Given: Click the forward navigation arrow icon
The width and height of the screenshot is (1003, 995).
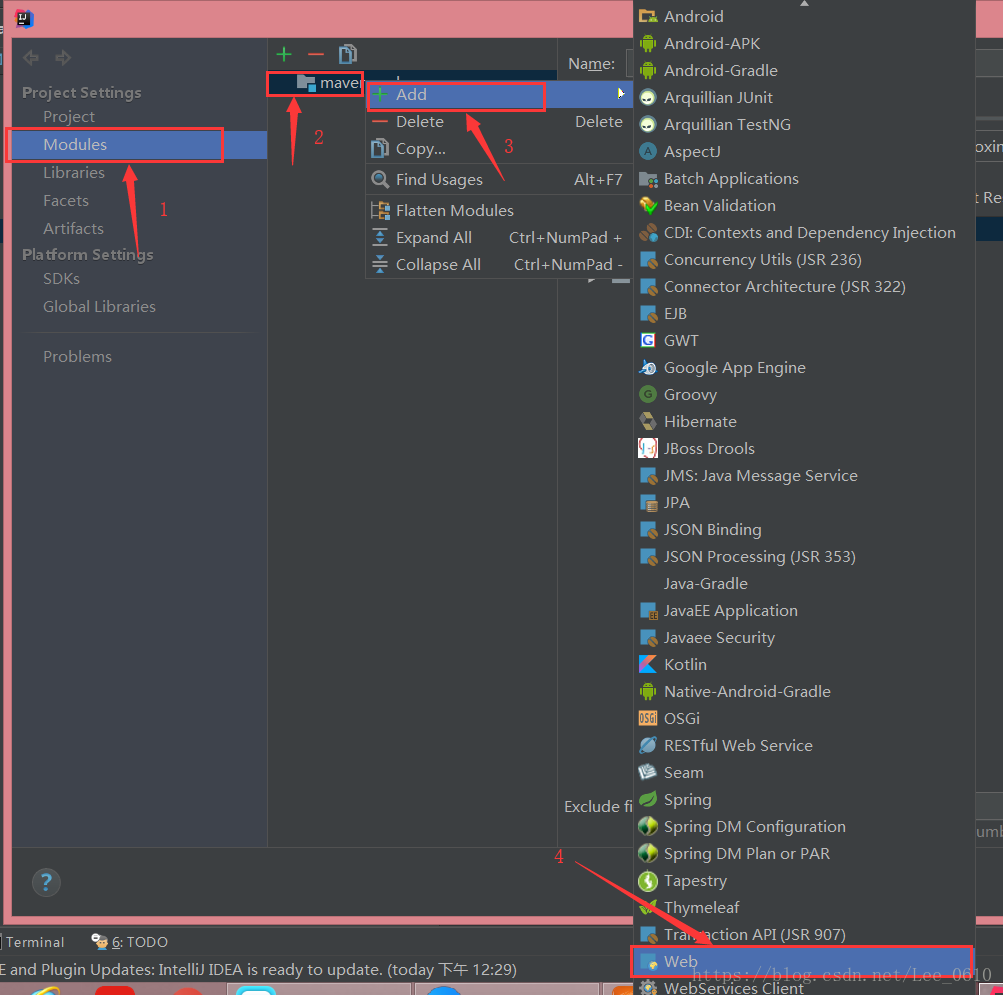Looking at the screenshot, I should 63,58.
